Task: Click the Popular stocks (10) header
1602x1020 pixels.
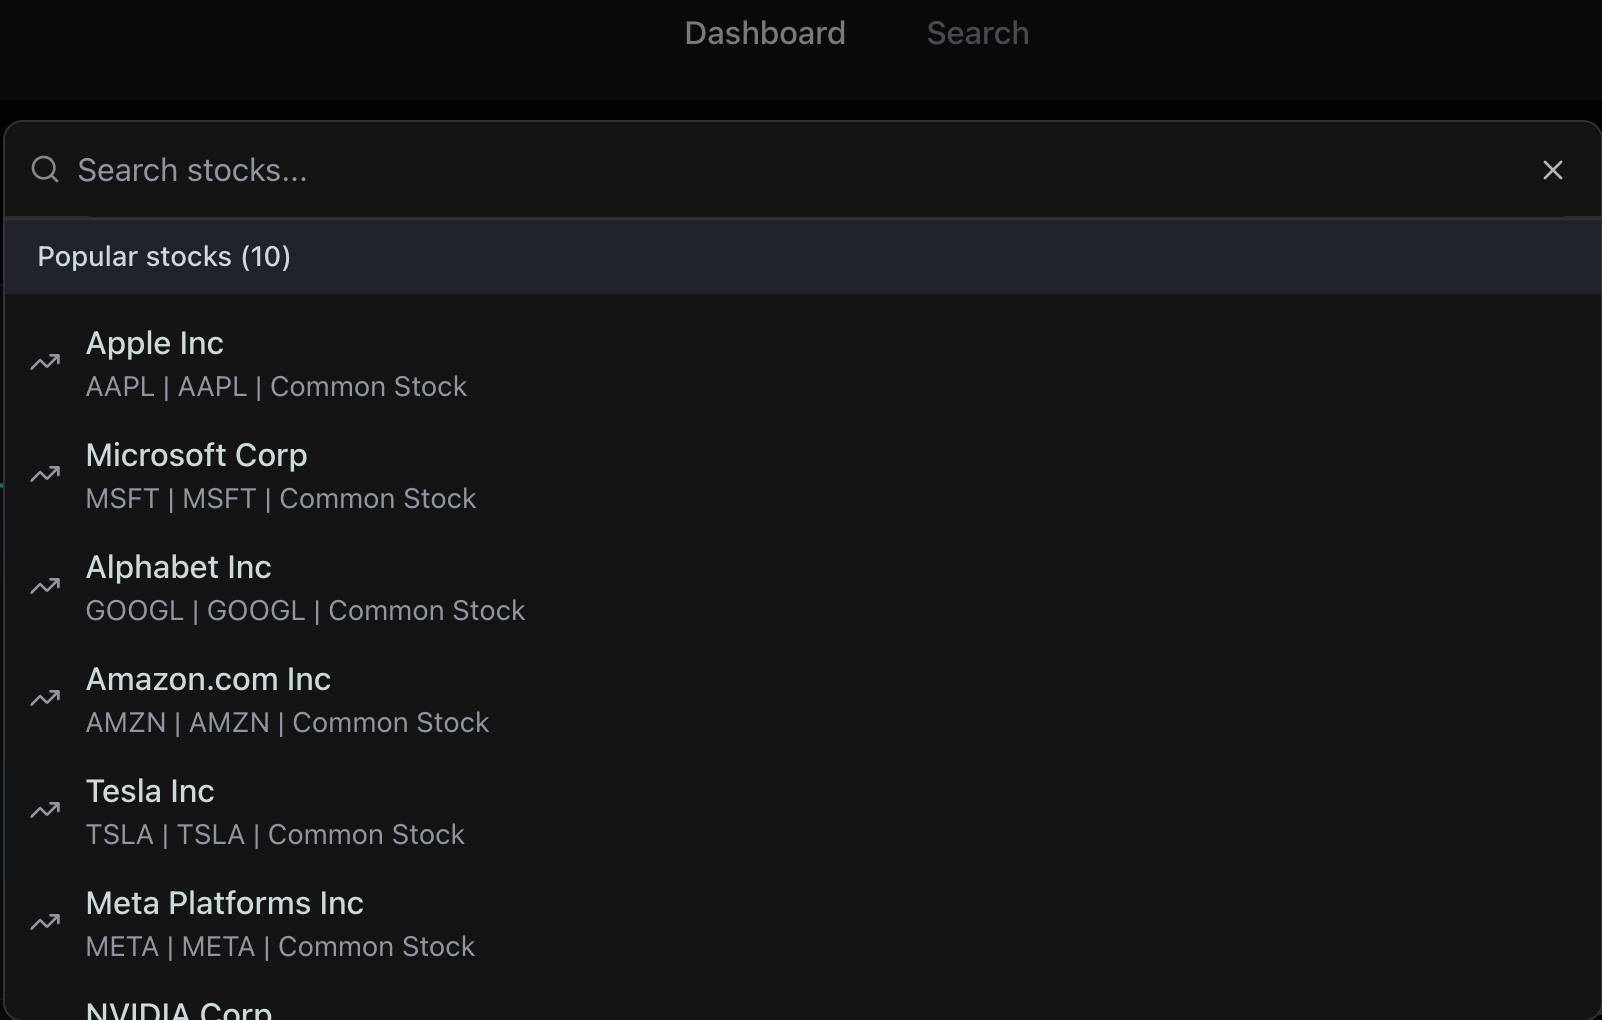Action: (164, 257)
